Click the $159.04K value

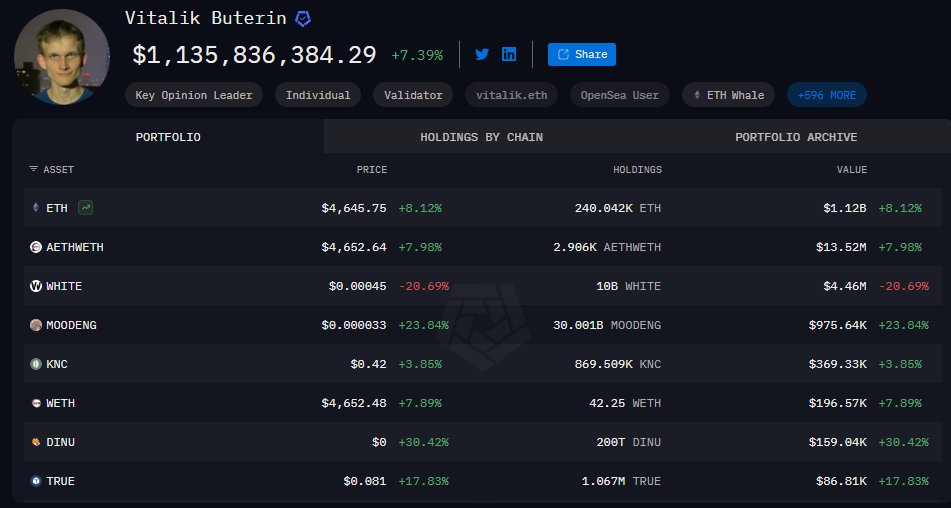click(x=838, y=442)
